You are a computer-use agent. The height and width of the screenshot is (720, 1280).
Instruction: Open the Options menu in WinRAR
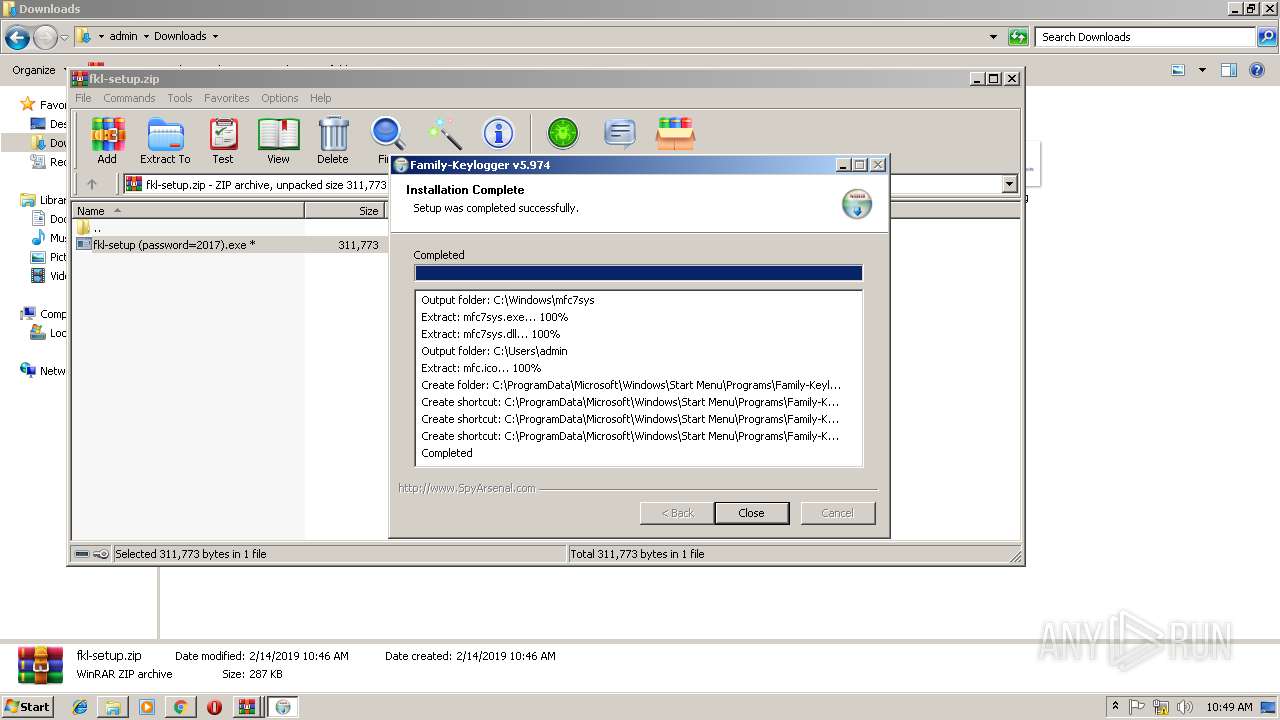[x=280, y=98]
